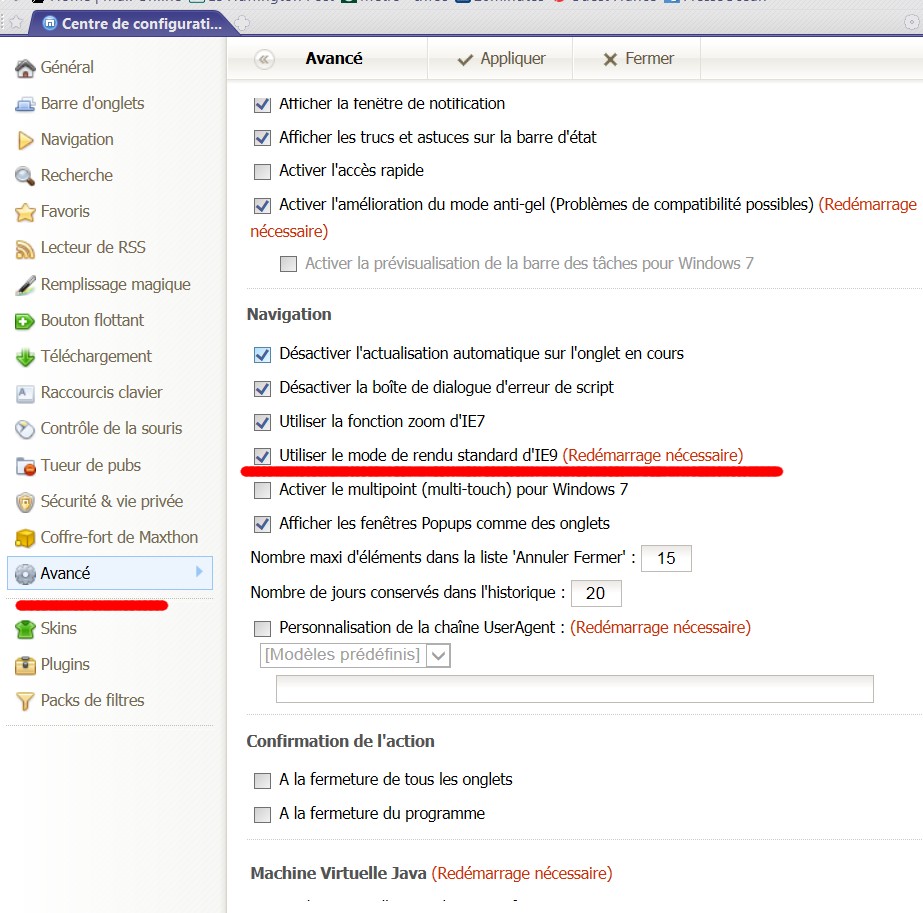The image size is (923, 913).
Task: Open Coffre-fort de Maxthon via its box icon
Action: [25, 537]
